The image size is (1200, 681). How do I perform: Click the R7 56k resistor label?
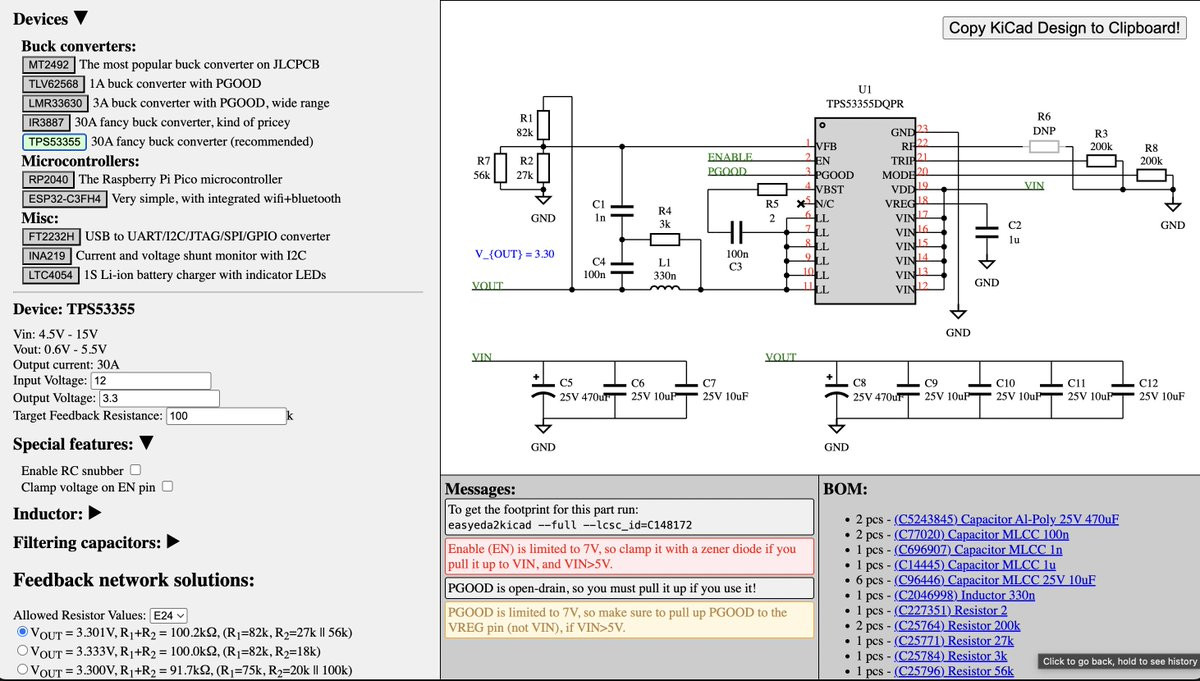(x=484, y=167)
